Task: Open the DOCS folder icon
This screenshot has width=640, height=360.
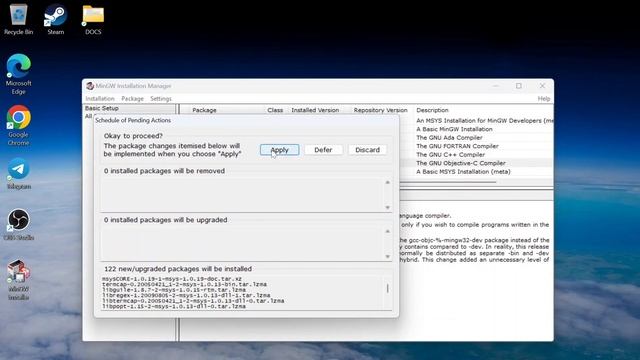Action: (x=93, y=20)
